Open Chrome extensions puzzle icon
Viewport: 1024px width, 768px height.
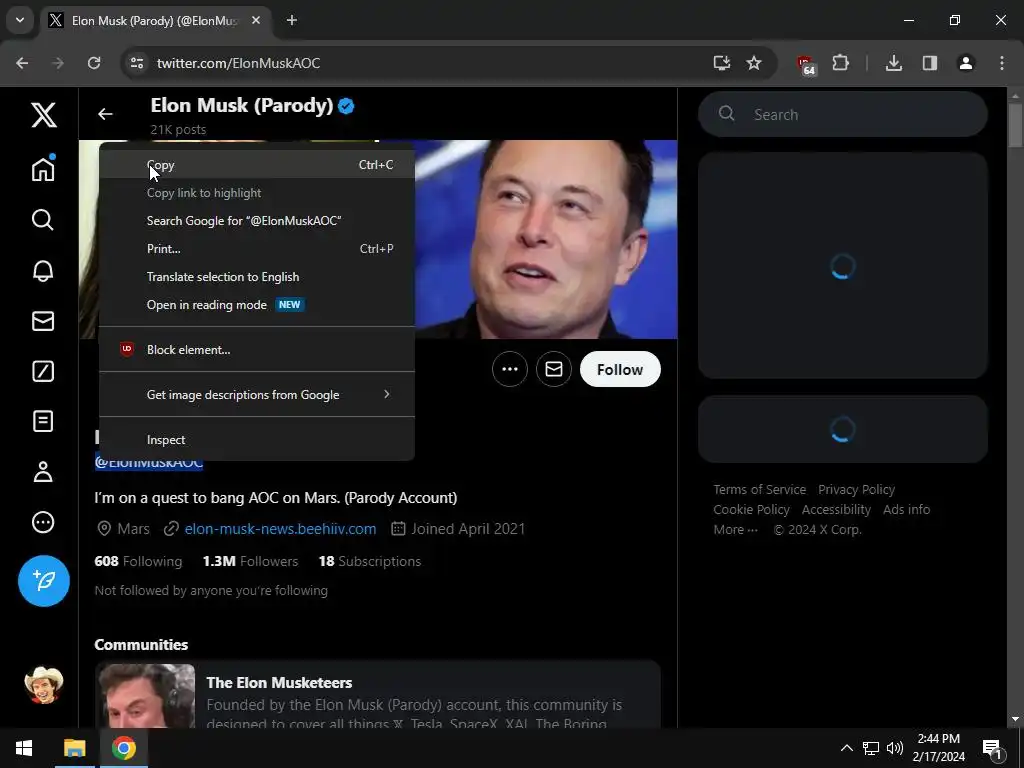[x=840, y=63]
